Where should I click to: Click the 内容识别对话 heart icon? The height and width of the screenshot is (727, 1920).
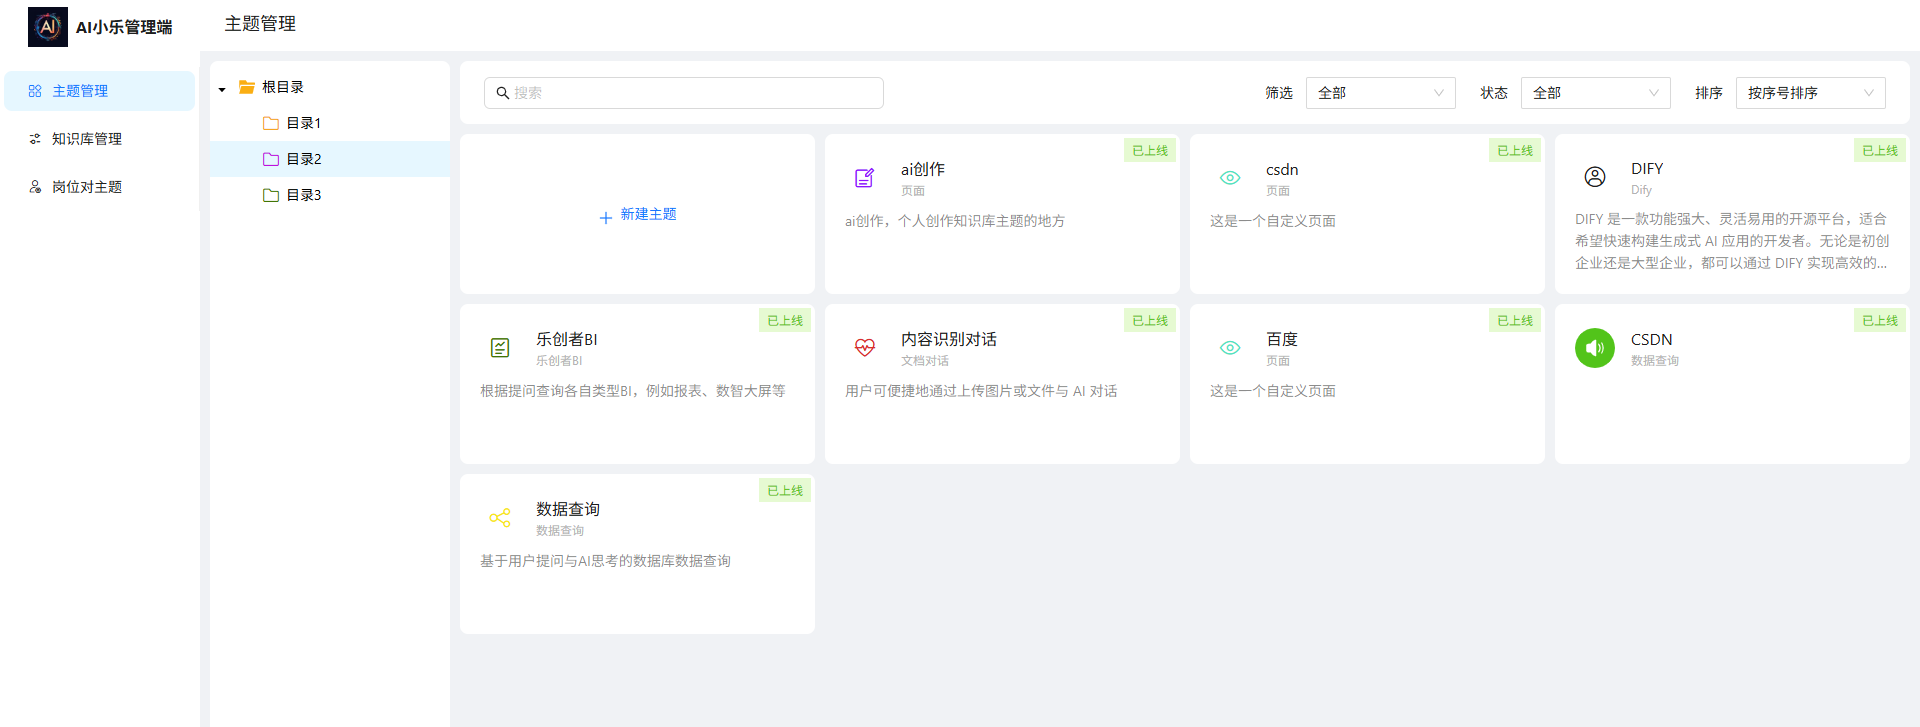(x=864, y=348)
